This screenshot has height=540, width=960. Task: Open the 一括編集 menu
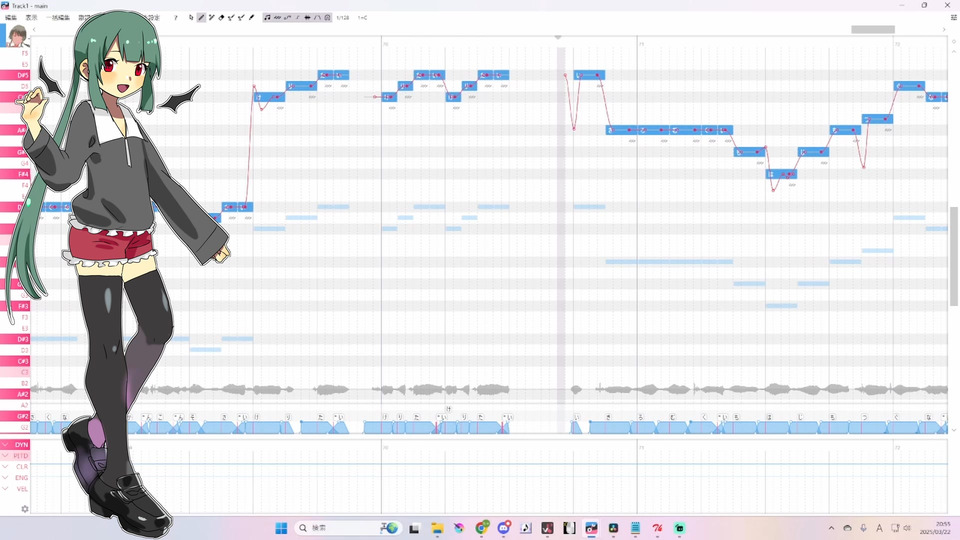(58, 18)
